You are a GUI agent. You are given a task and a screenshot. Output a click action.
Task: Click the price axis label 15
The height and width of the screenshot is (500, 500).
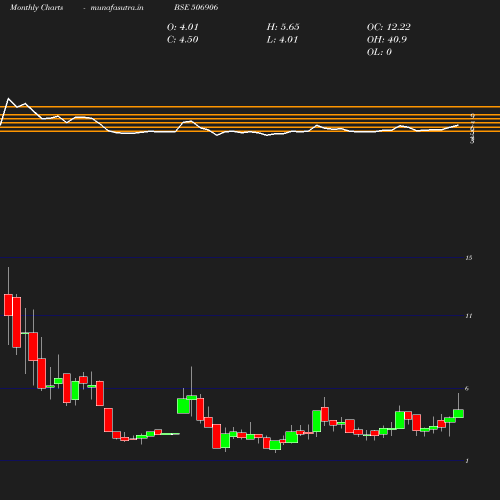469,258
